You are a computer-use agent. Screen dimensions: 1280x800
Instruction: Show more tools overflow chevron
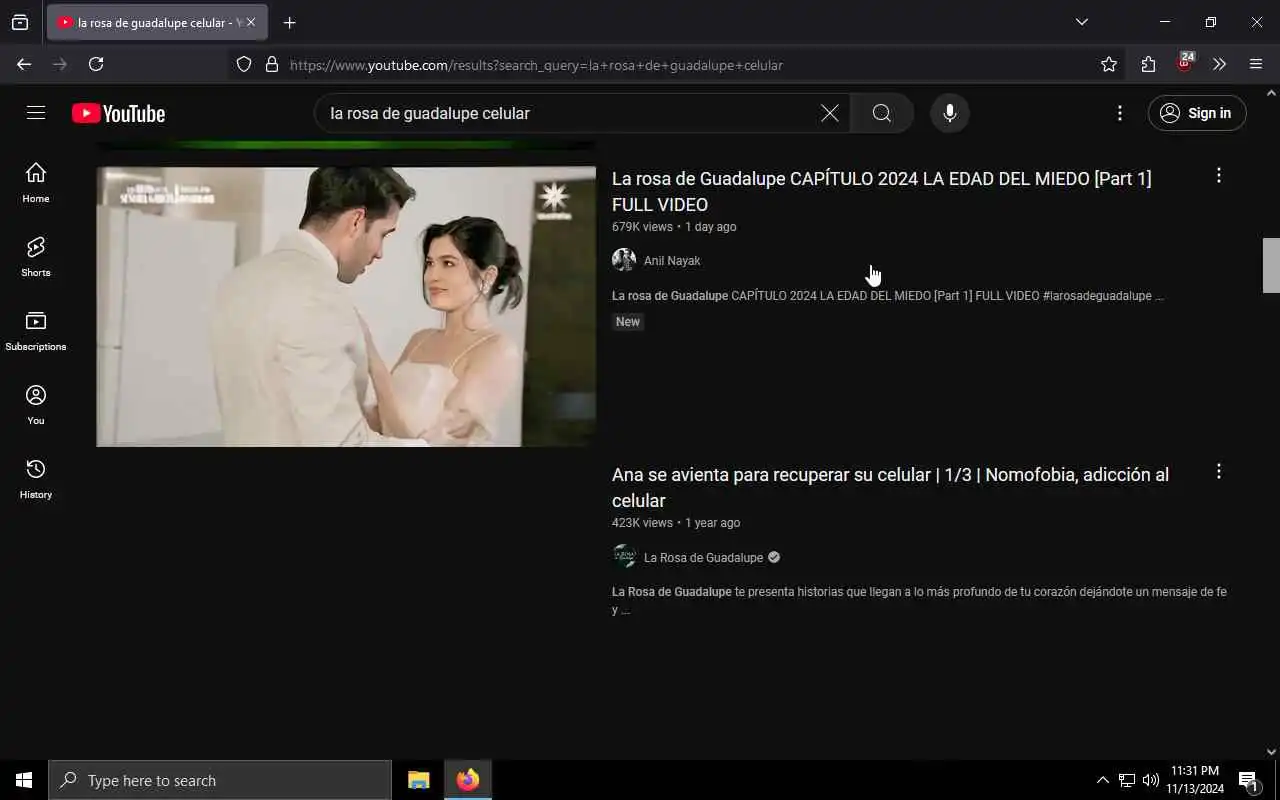[x=1219, y=64]
